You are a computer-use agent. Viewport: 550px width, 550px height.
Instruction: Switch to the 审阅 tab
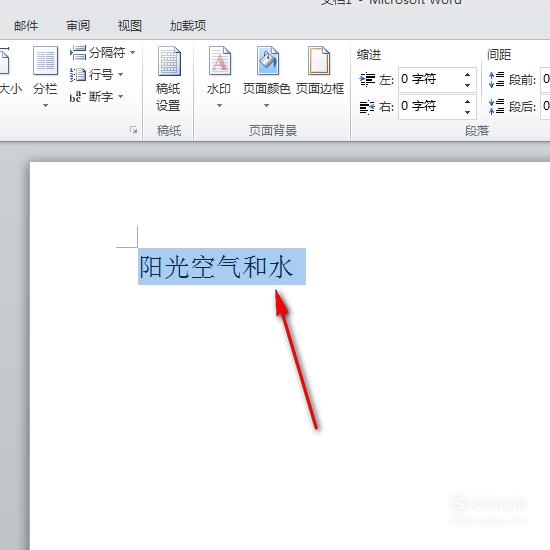[x=78, y=26]
